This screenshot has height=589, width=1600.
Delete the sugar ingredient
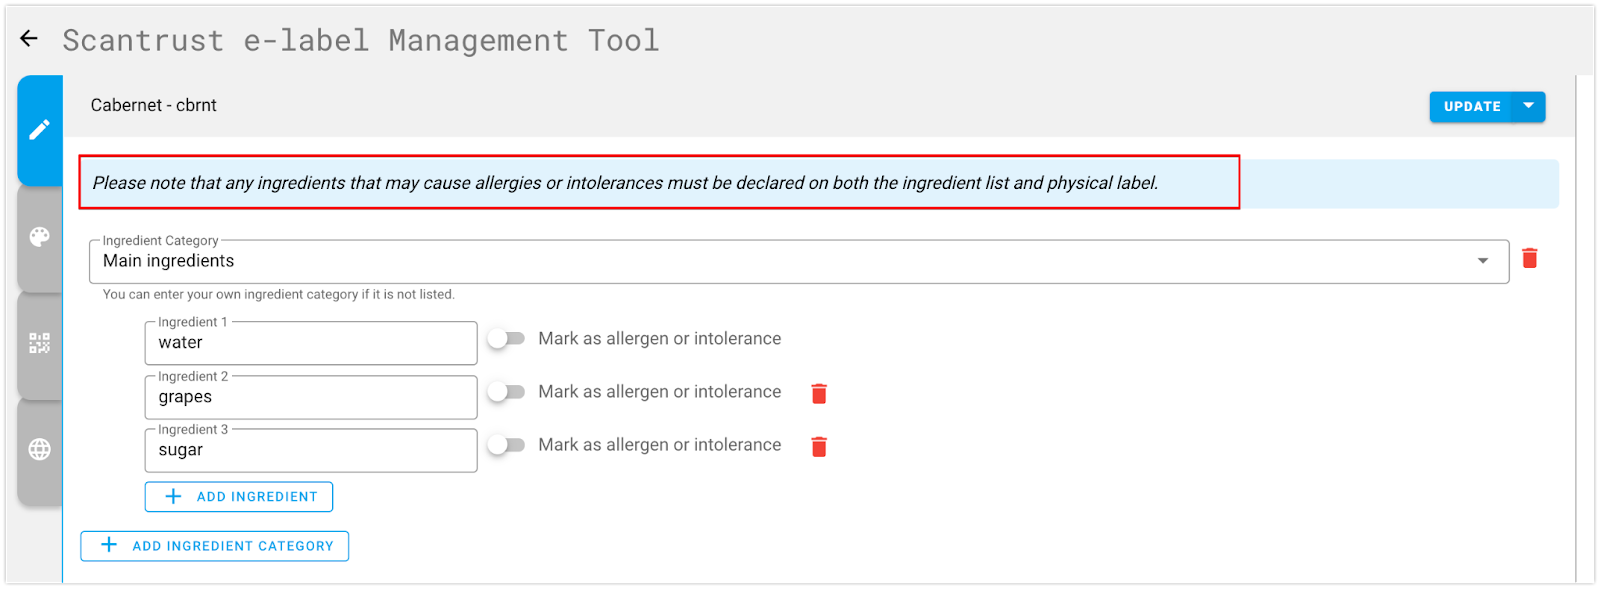(819, 447)
